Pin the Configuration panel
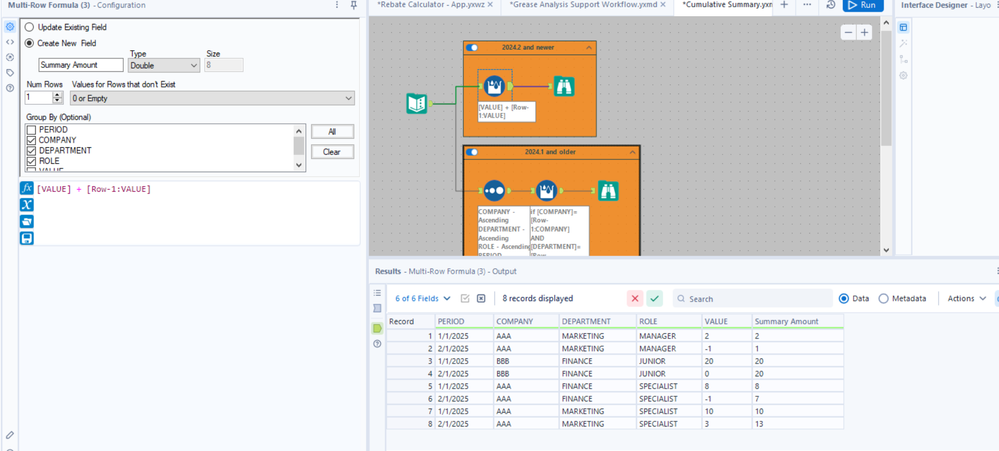Screen dimensions: 999x451 tap(354, 5)
